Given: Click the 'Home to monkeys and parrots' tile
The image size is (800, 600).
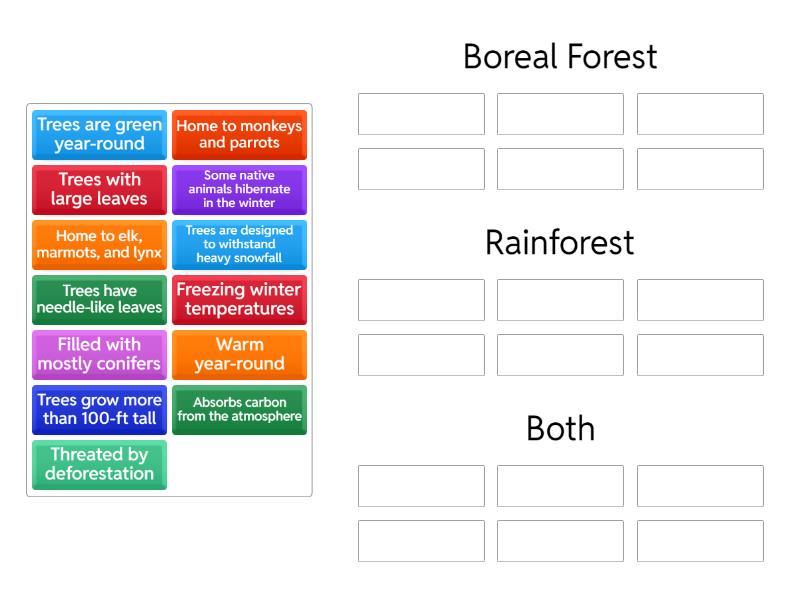Looking at the screenshot, I should pos(239,135).
